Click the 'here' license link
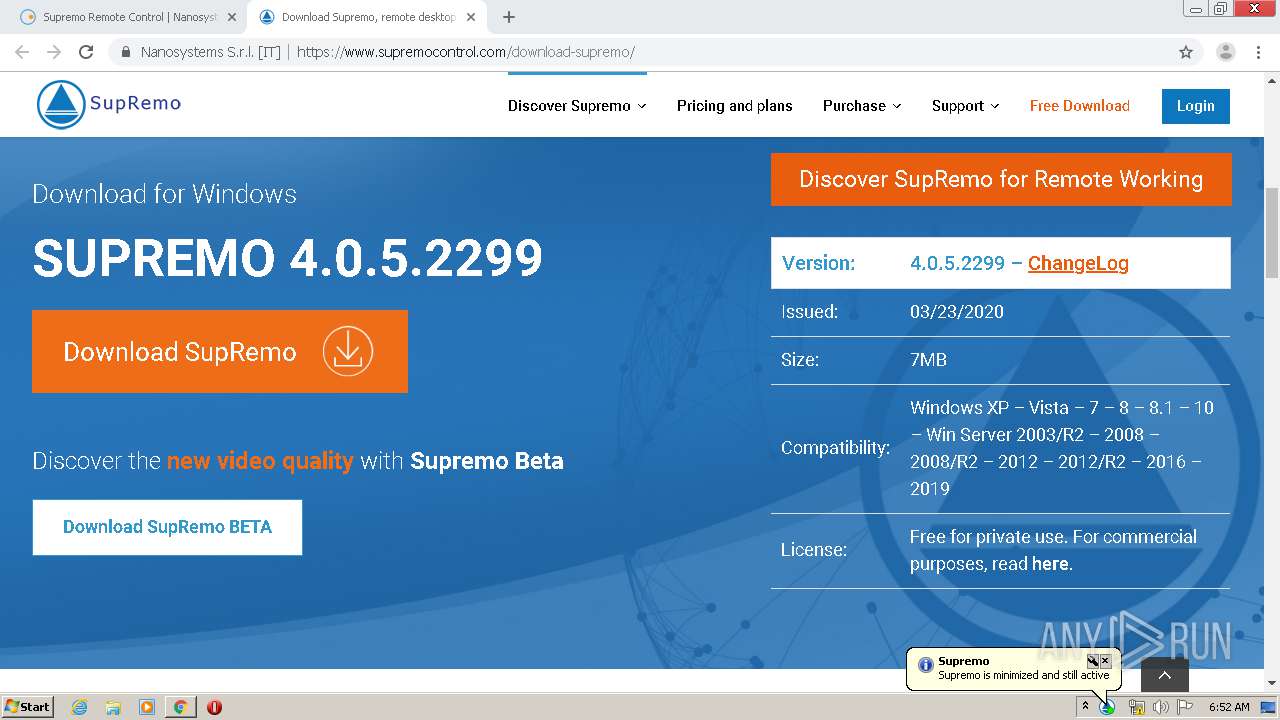Viewport: 1280px width, 720px height. pos(1050,564)
